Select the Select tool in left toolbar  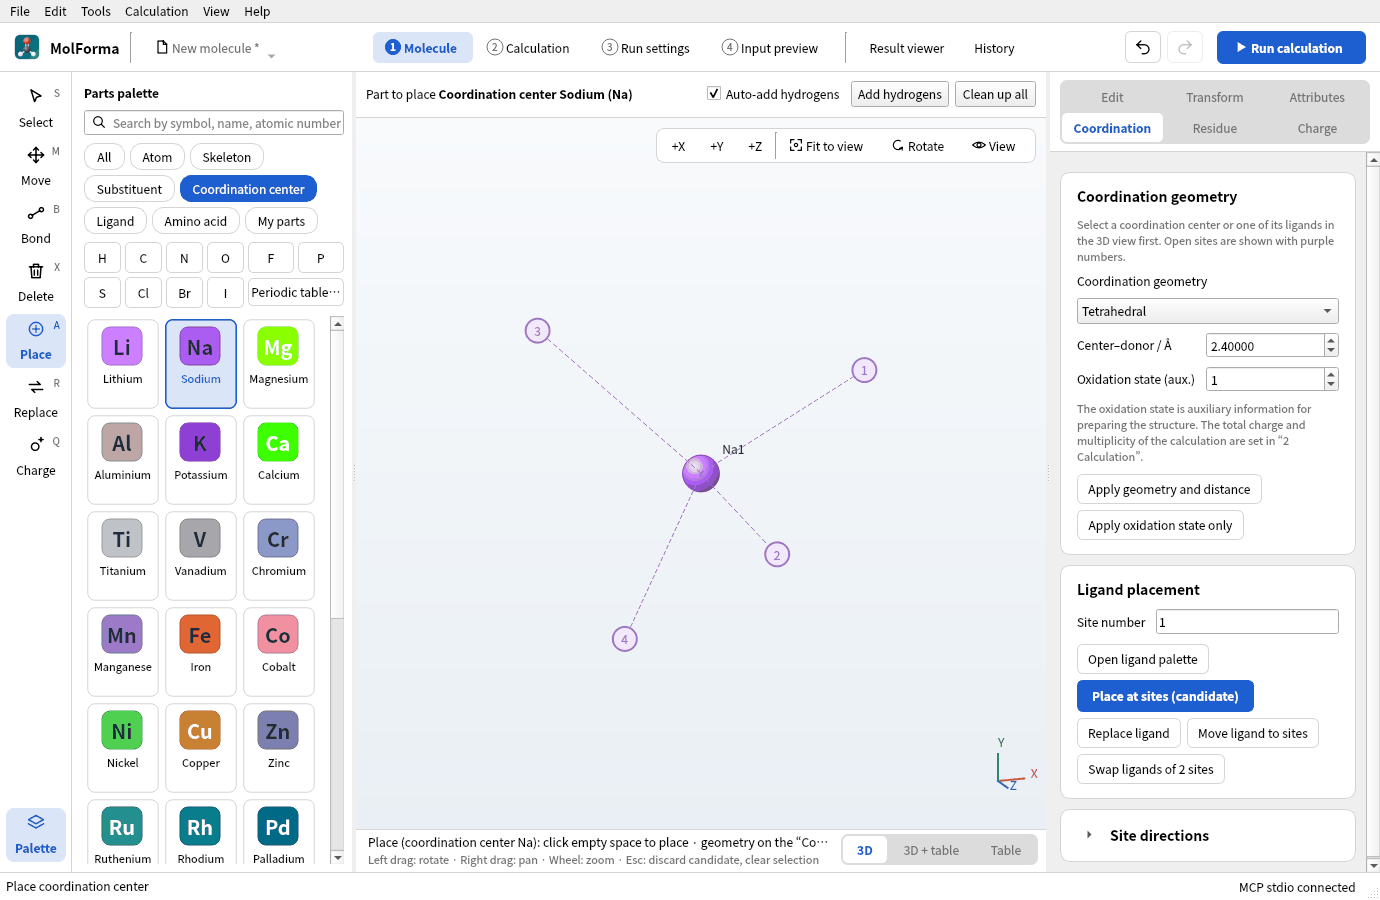36,108
